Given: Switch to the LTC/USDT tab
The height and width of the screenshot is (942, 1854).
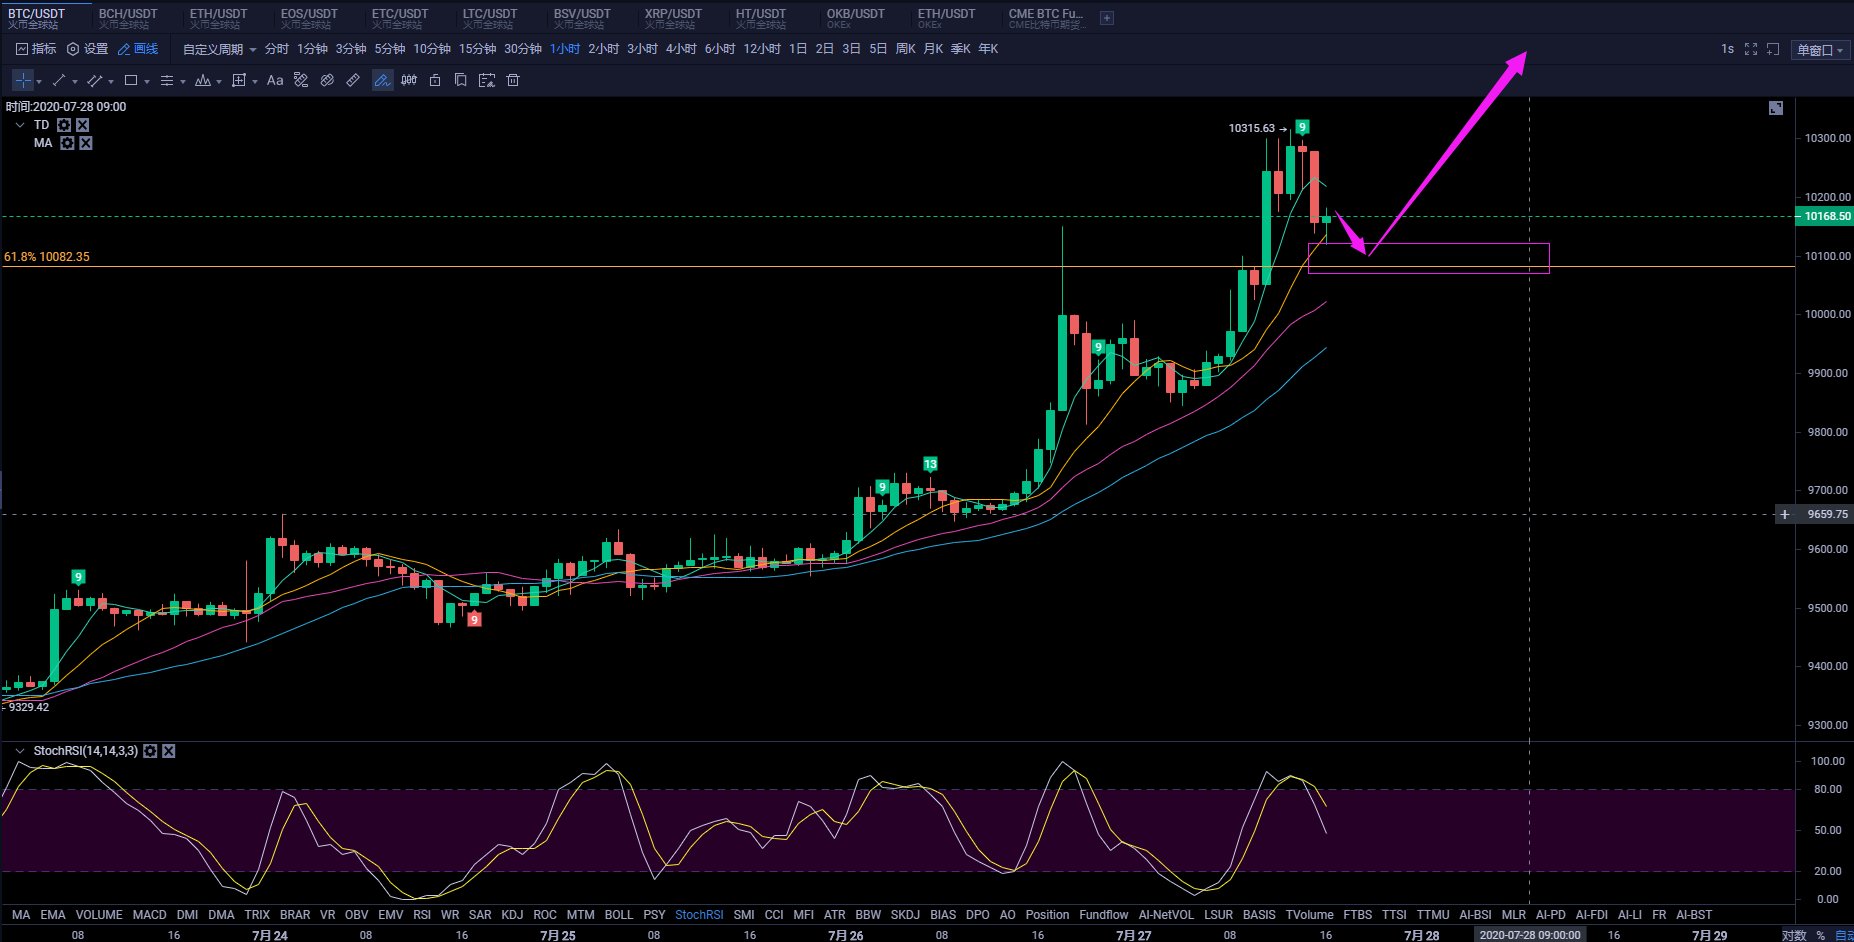Looking at the screenshot, I should 490,18.
